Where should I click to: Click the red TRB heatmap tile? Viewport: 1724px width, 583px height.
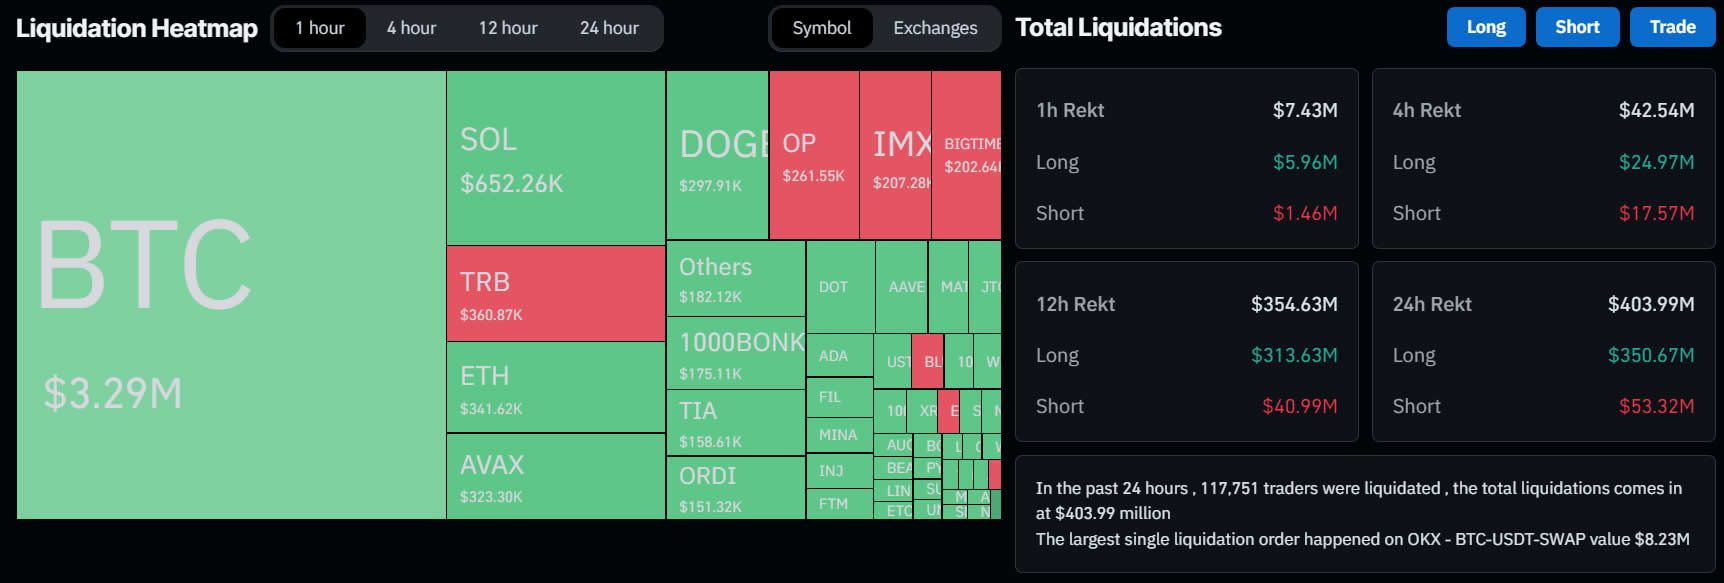pyautogui.click(x=556, y=294)
